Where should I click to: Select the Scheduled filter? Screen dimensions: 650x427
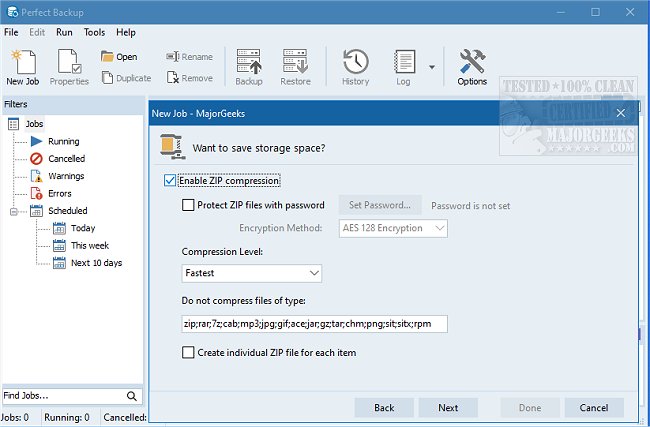tap(68, 211)
